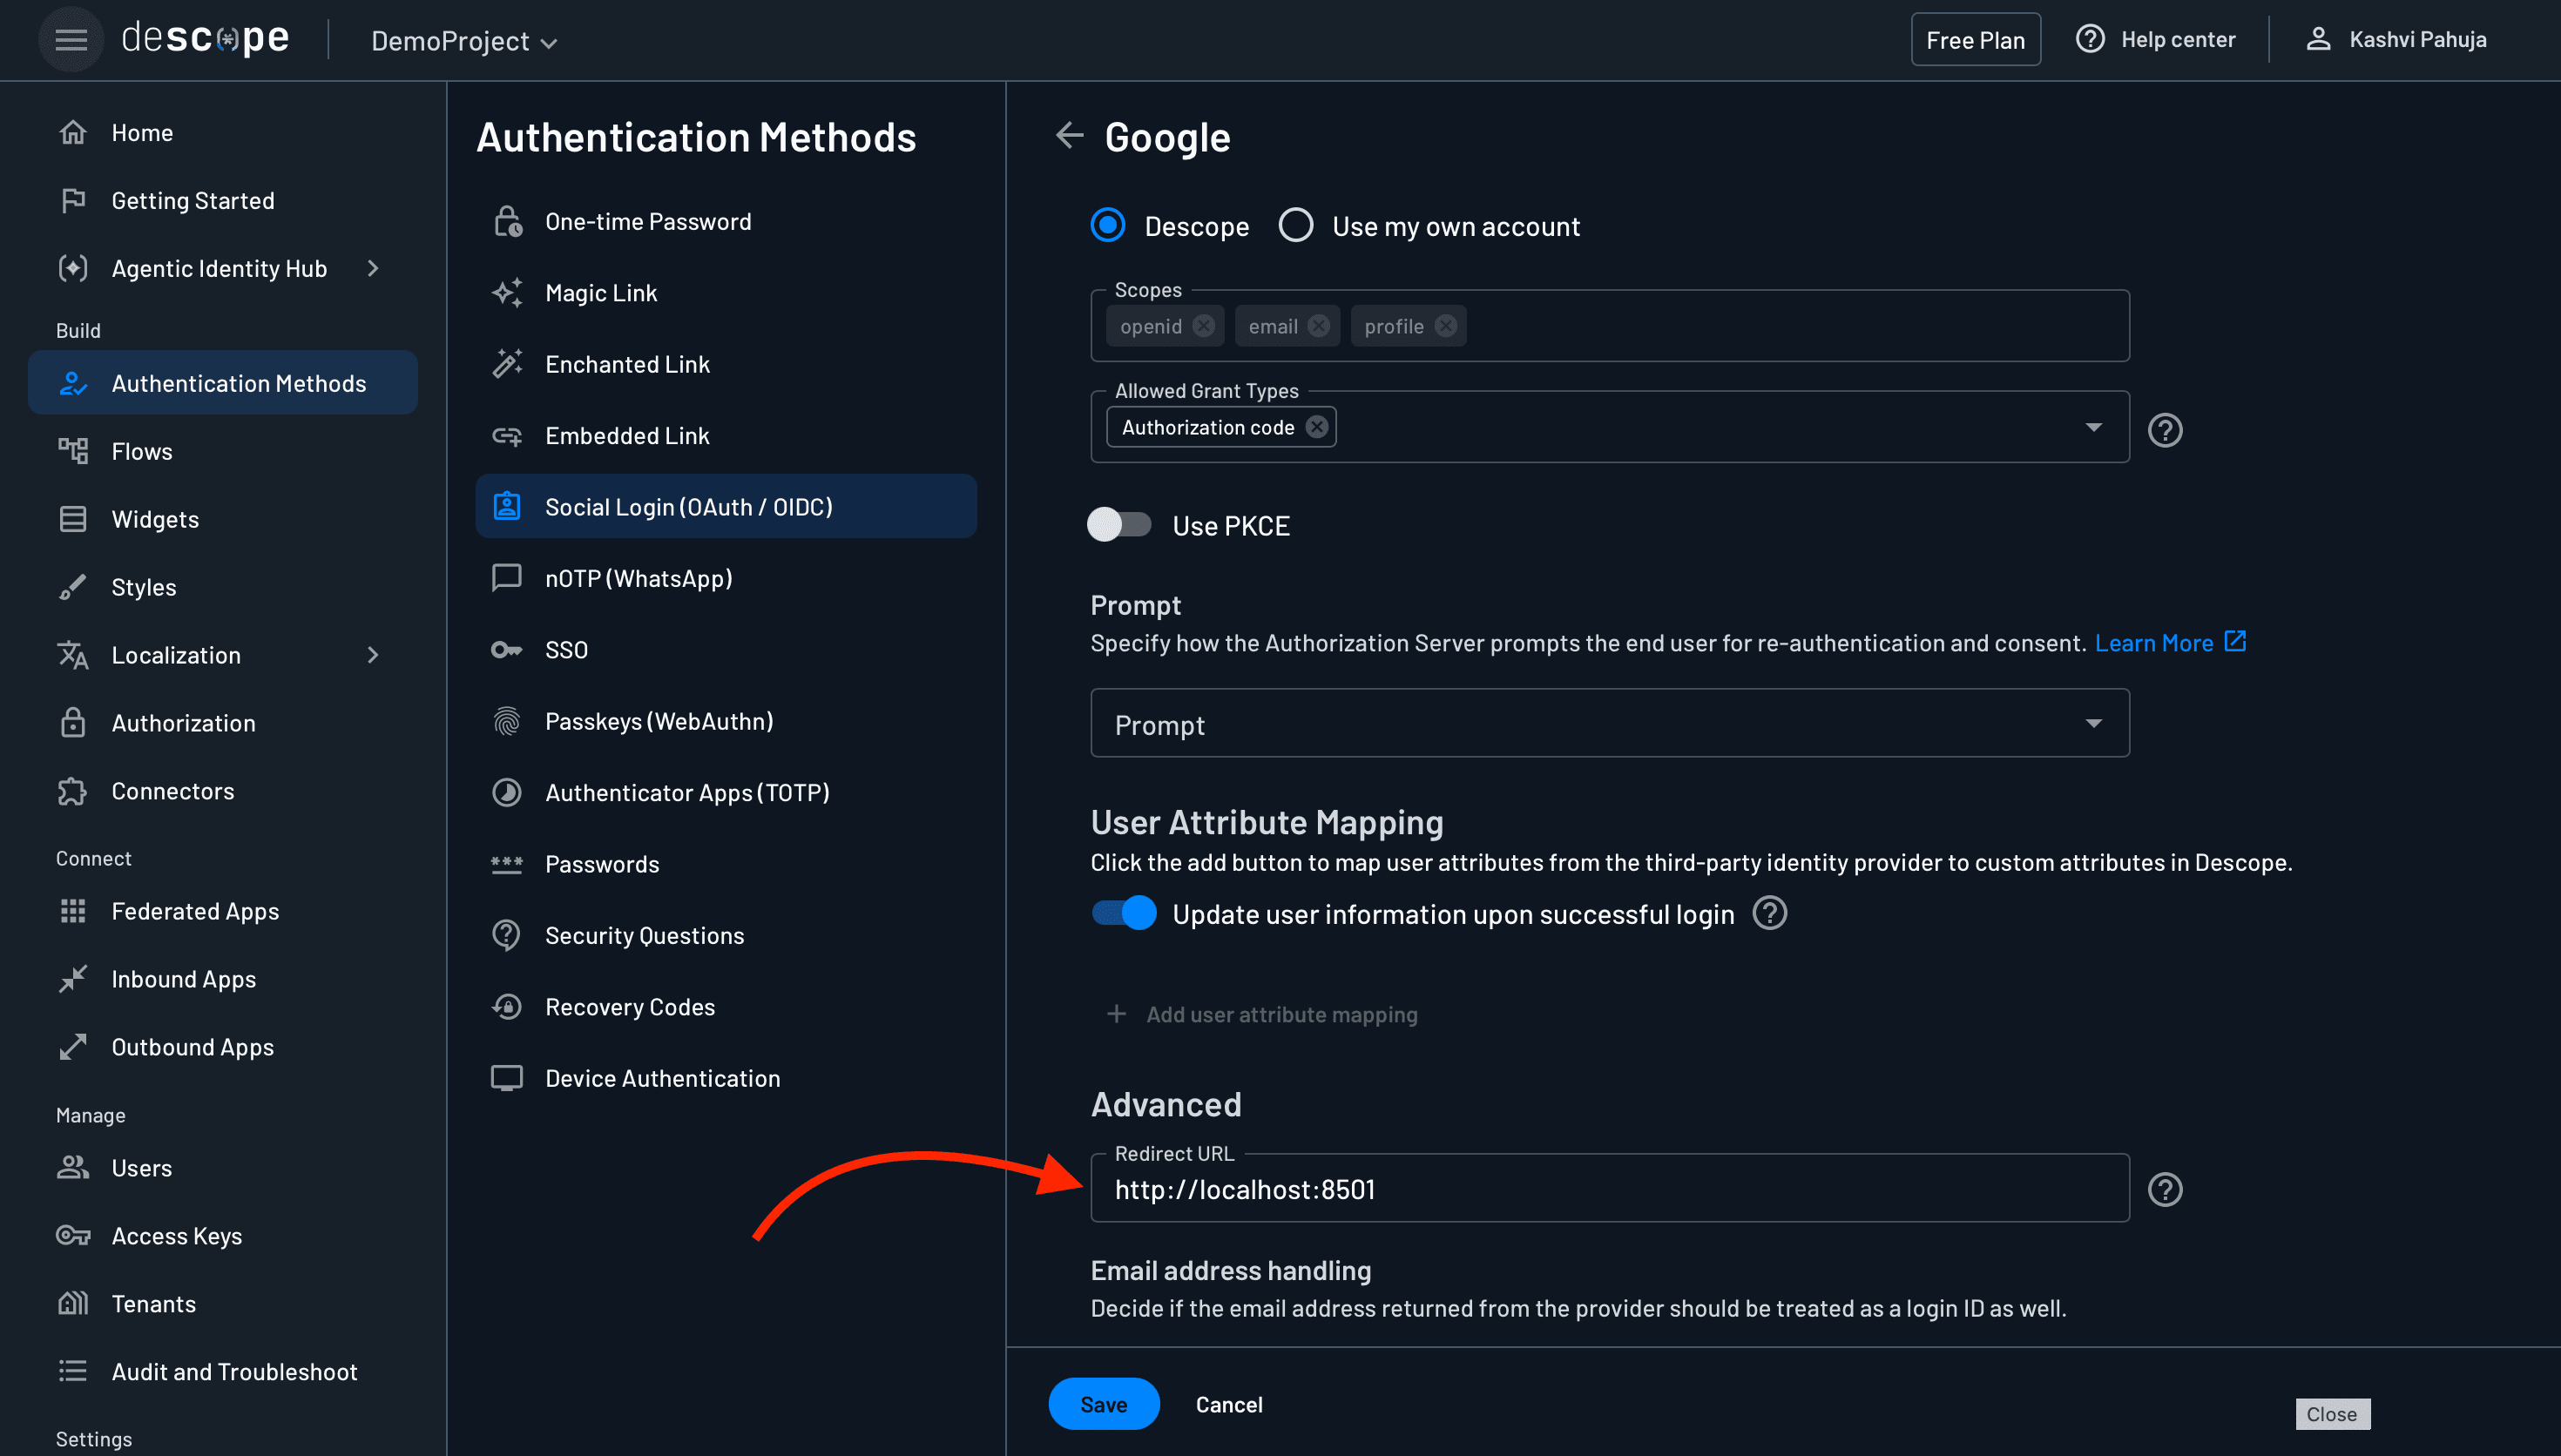Expand the DemoProject project selector
This screenshot has width=2561, height=1456.
click(463, 41)
